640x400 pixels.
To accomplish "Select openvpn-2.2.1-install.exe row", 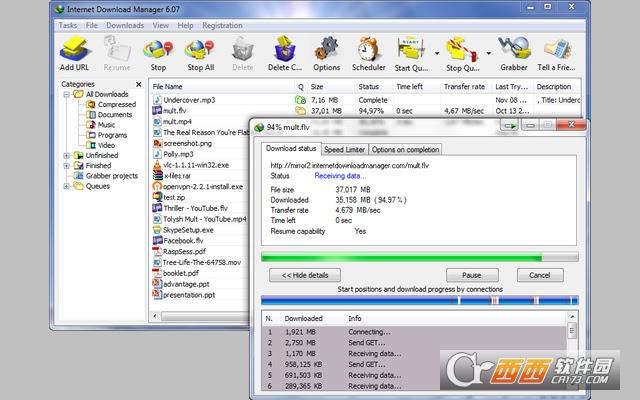I will [203, 187].
